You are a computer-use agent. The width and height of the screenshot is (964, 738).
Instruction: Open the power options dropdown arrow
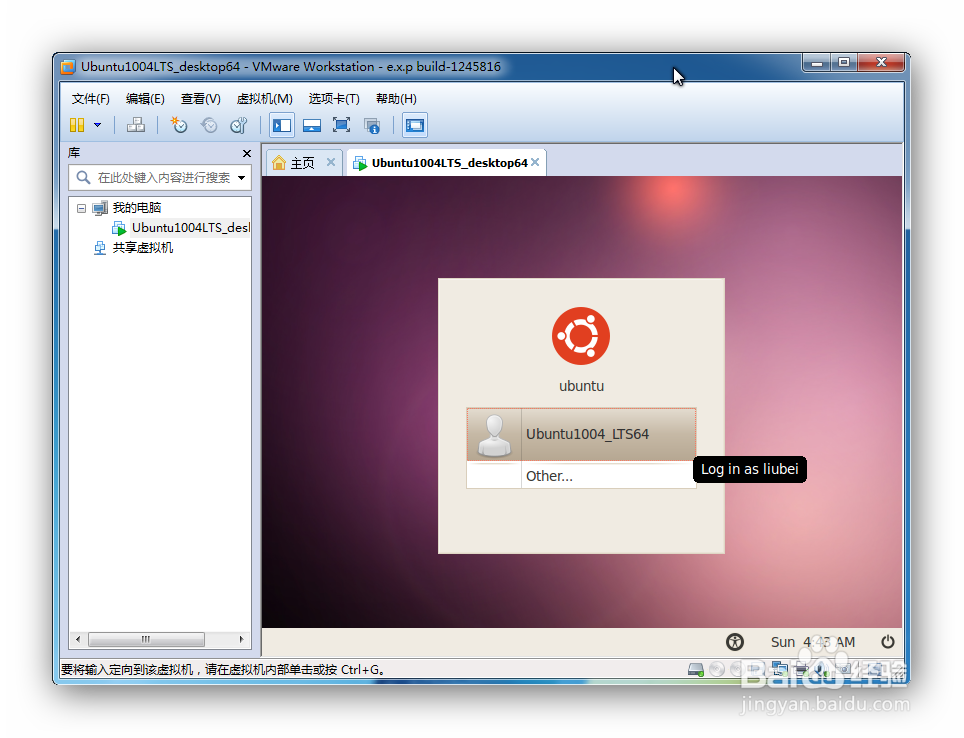pyautogui.click(x=97, y=125)
